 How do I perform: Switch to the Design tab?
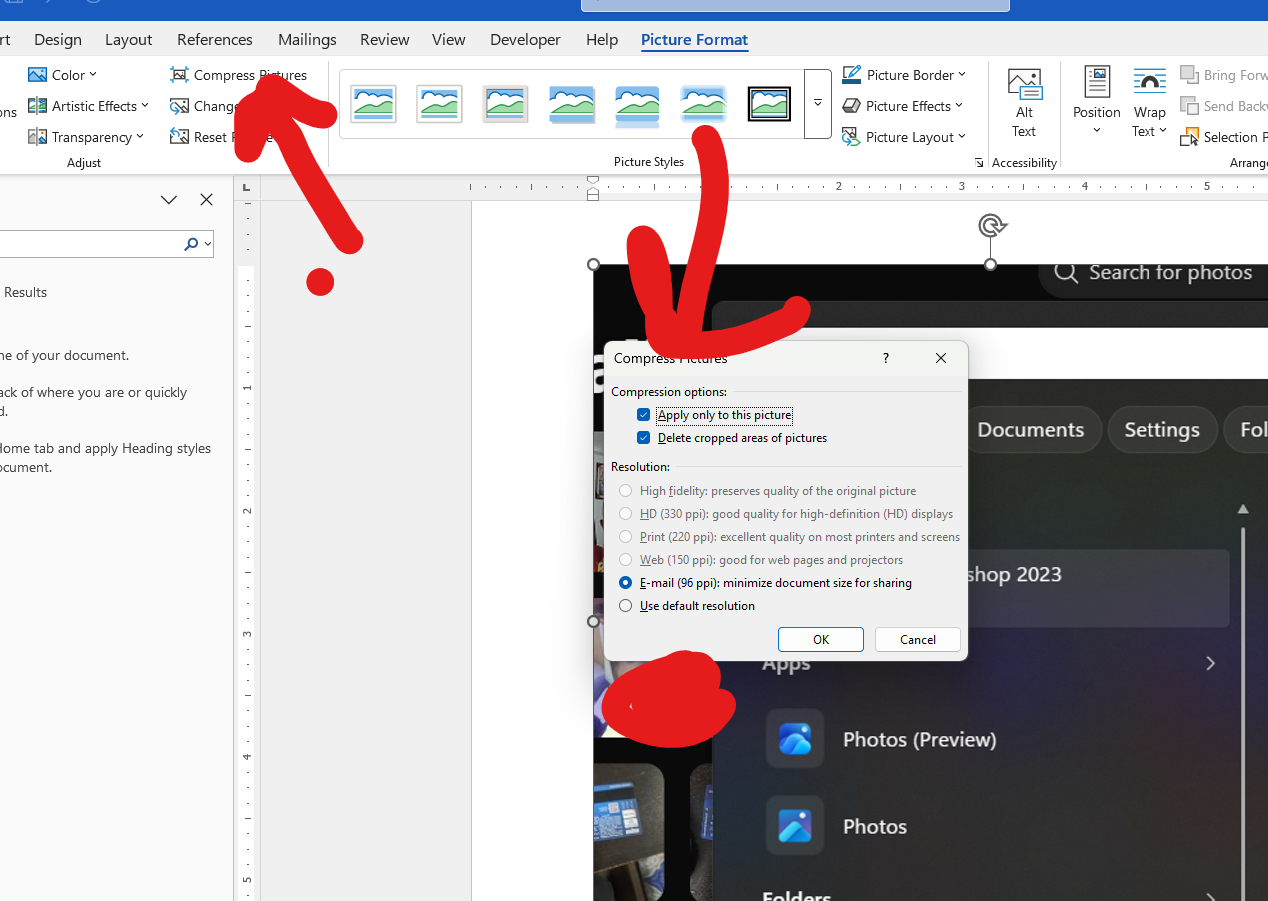[58, 40]
